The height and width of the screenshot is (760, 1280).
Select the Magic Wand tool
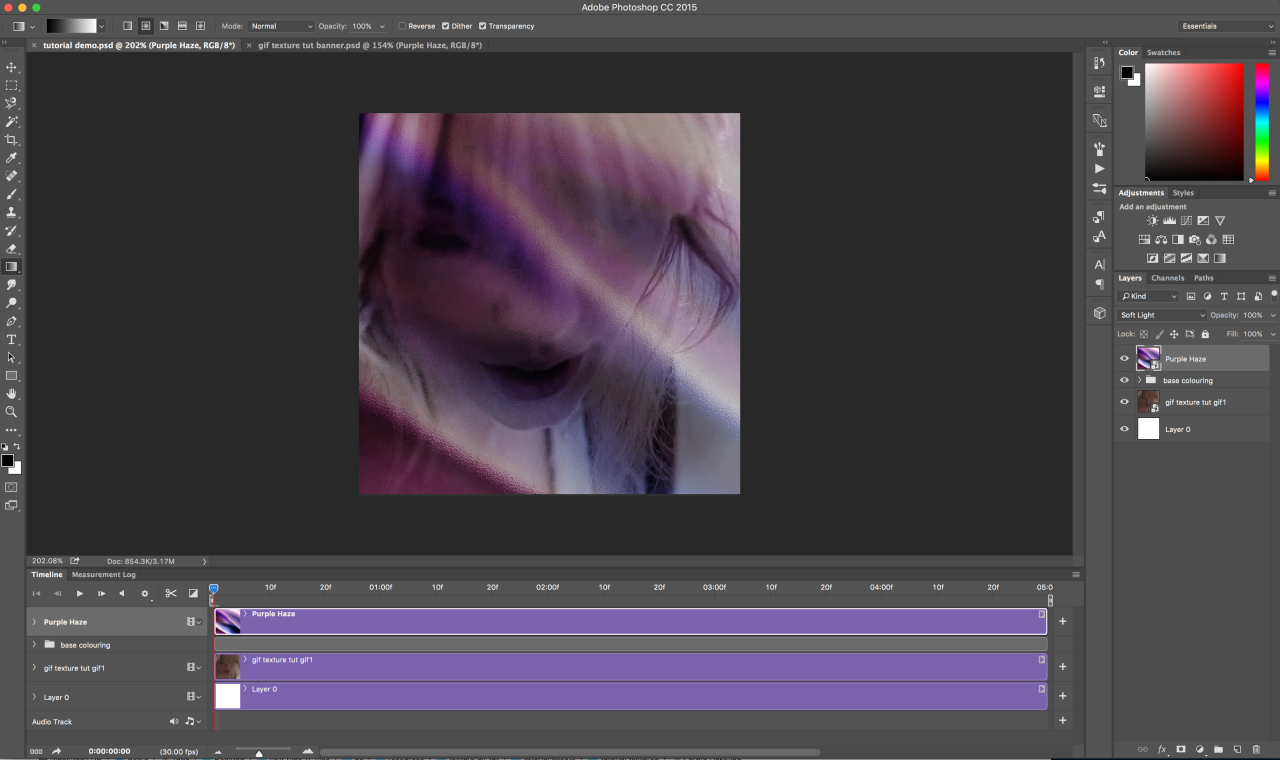[x=12, y=121]
